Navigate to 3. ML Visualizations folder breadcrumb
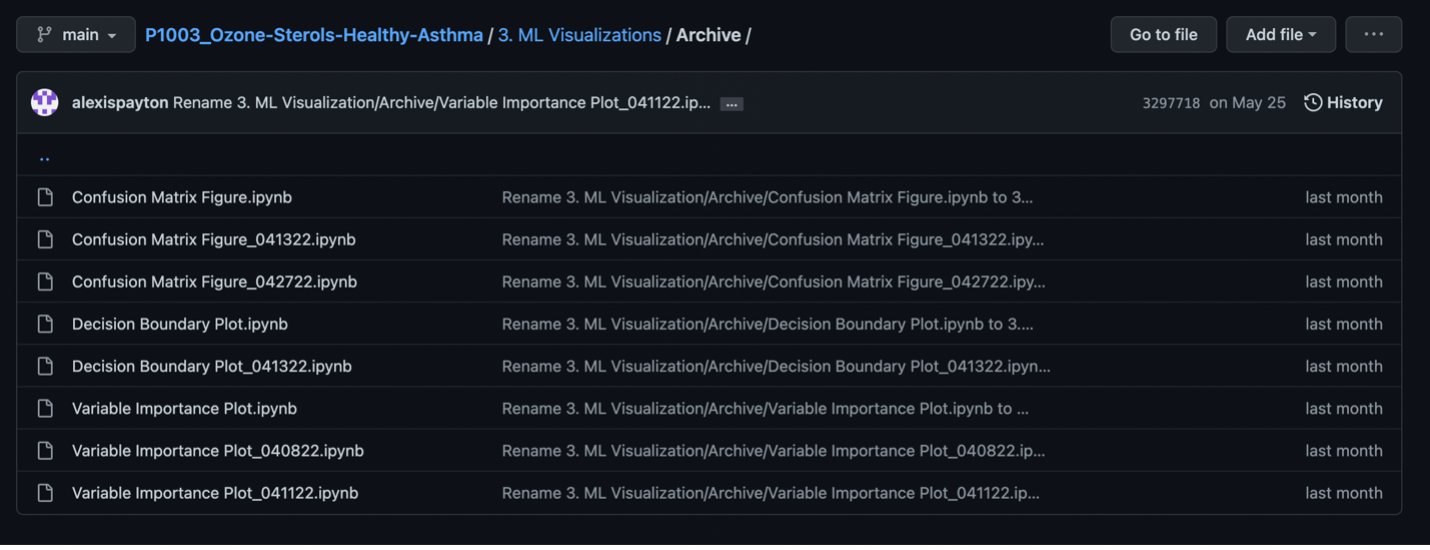Image resolution: width=1430 pixels, height=550 pixels. pyautogui.click(x=579, y=35)
